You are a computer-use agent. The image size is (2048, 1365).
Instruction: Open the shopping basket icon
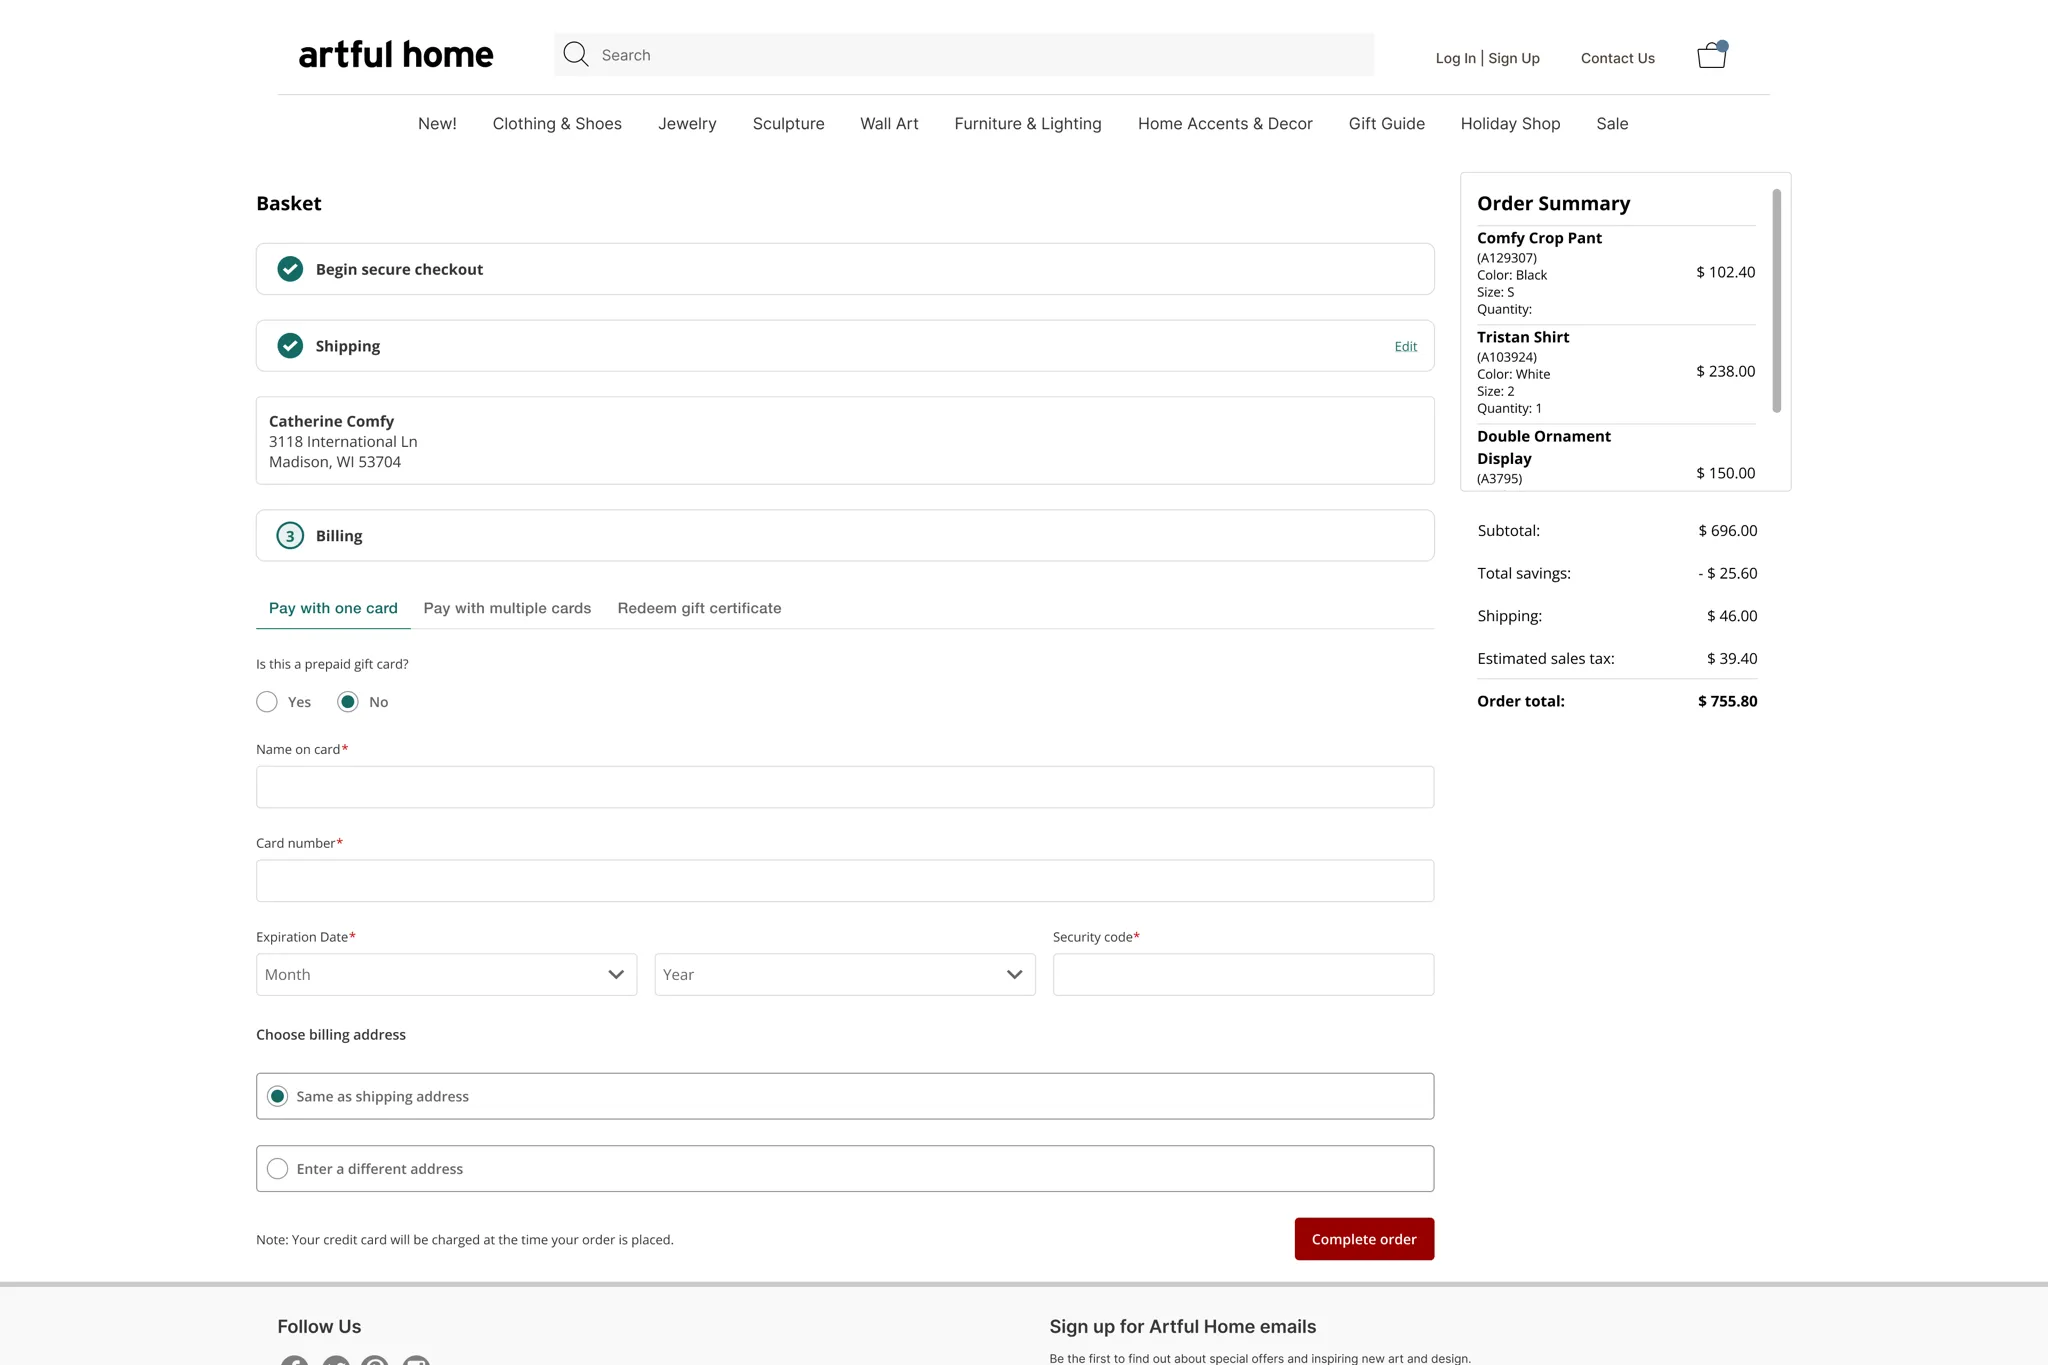point(1711,56)
